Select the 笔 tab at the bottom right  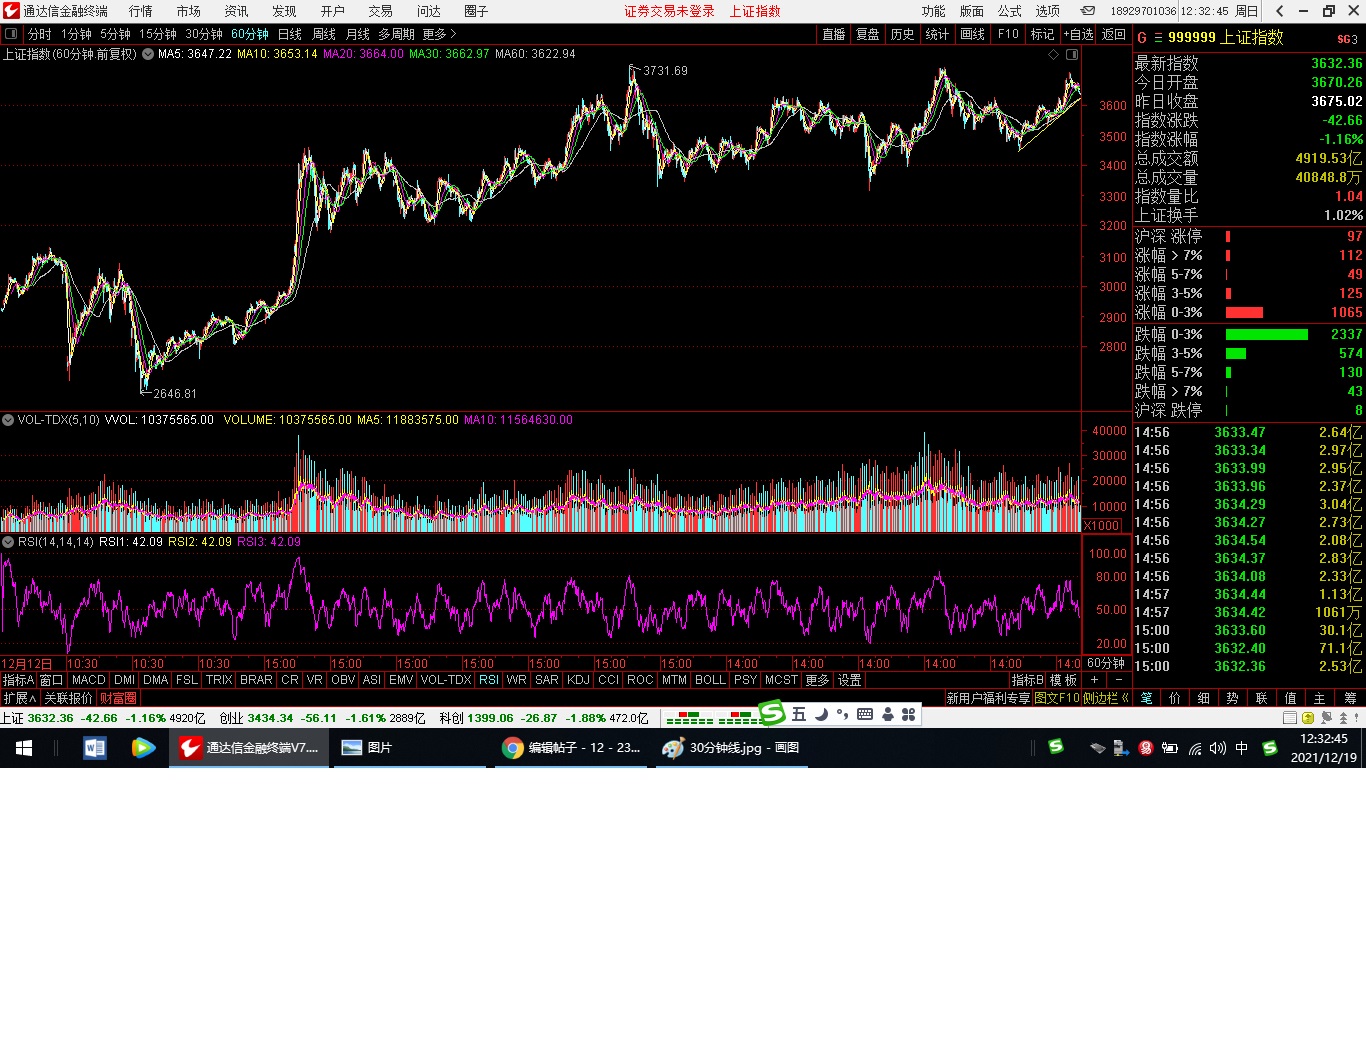coord(1146,698)
